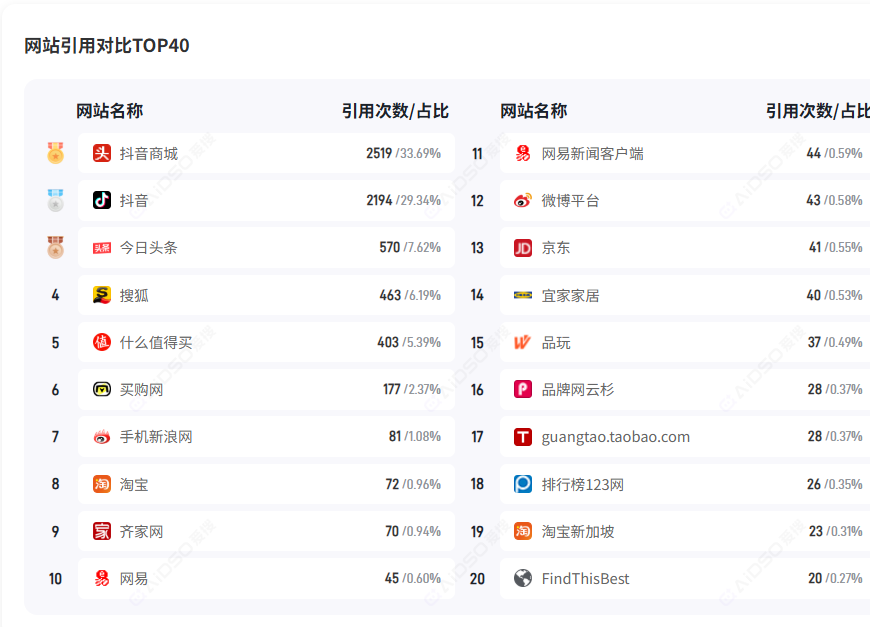The image size is (870, 627).
Task: Click the 买购网 logo icon
Action: [x=103, y=388]
